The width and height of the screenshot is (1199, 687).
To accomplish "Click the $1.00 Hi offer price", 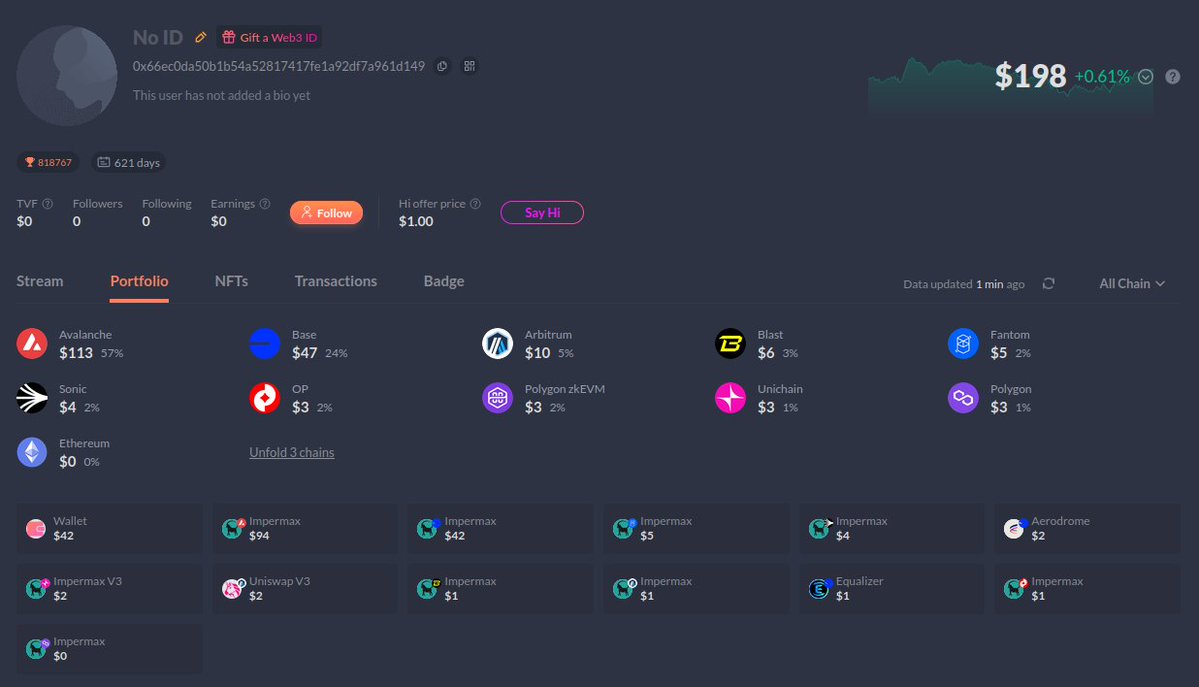I will [416, 222].
